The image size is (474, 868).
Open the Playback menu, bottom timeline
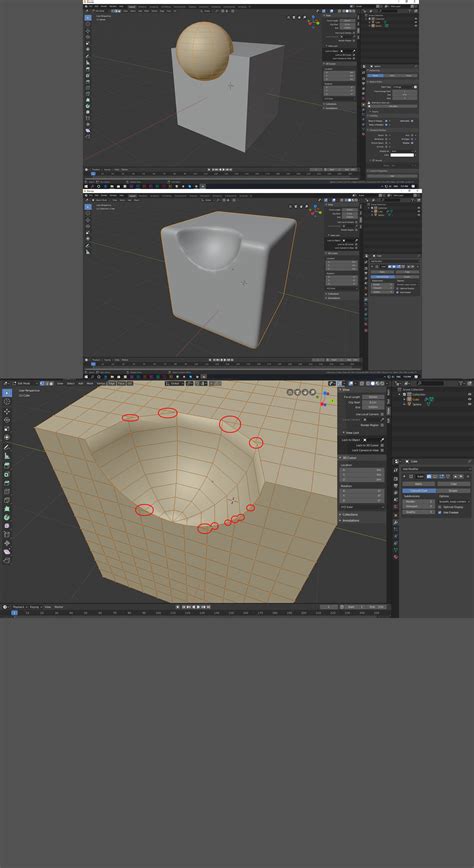19,607
